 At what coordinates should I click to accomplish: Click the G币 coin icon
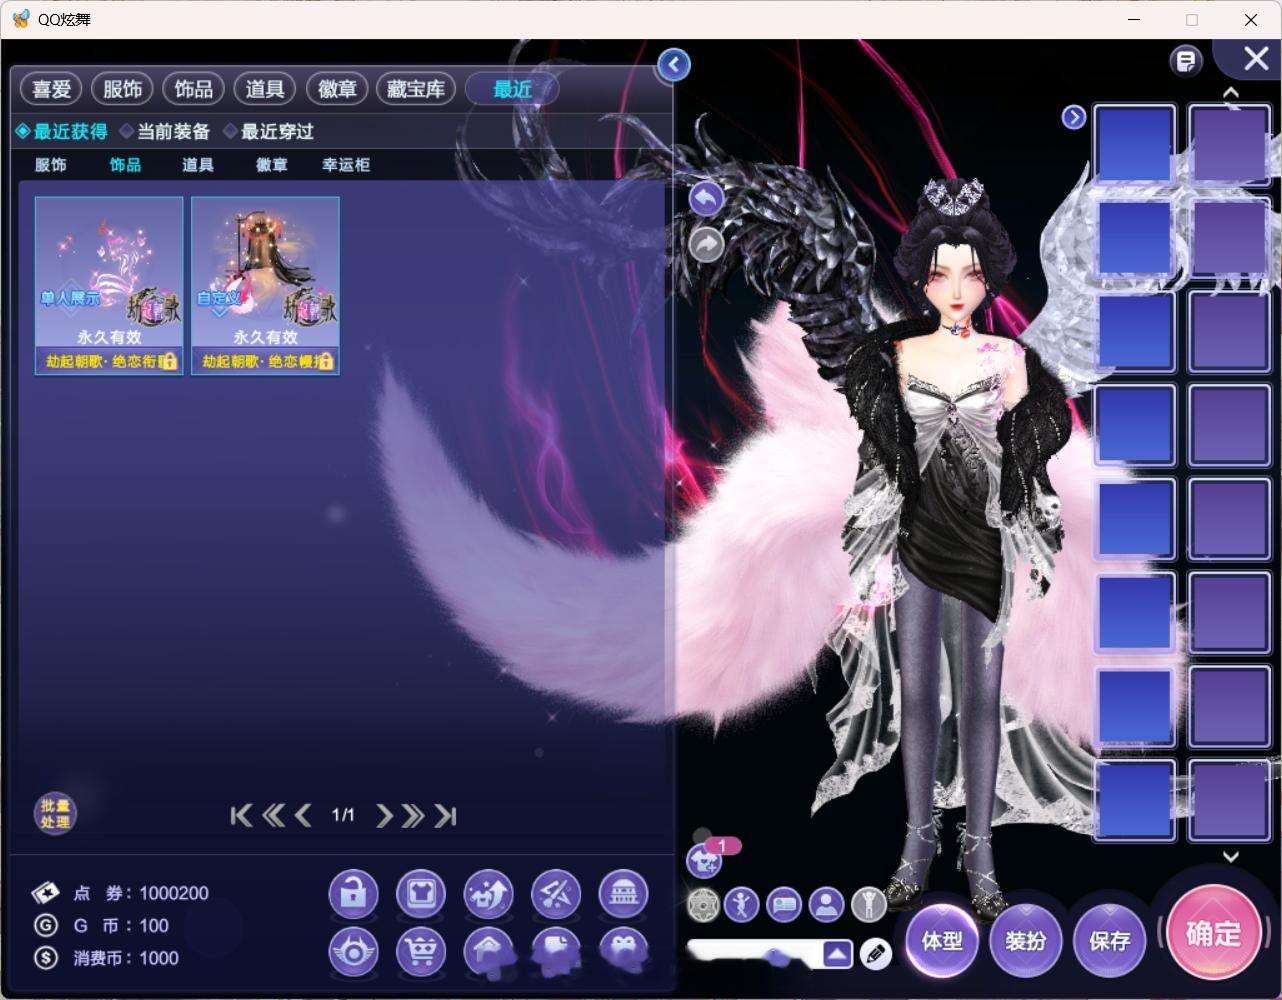click(x=46, y=926)
